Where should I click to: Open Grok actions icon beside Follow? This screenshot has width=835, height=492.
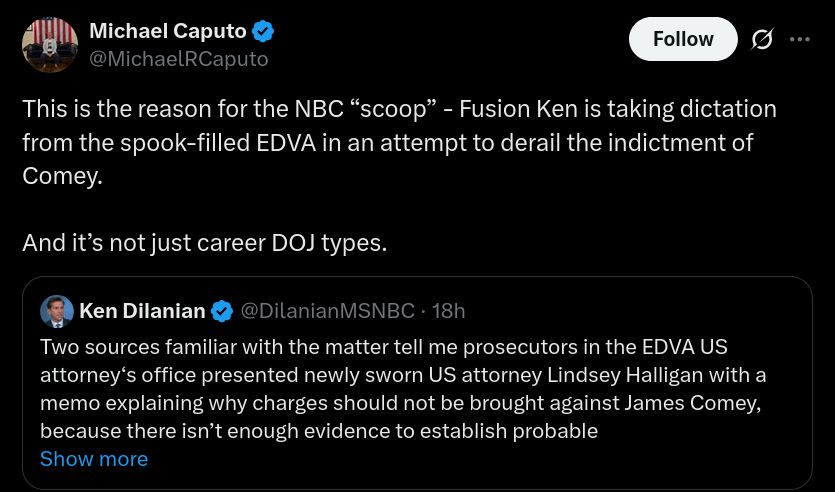pyautogui.click(x=761, y=39)
